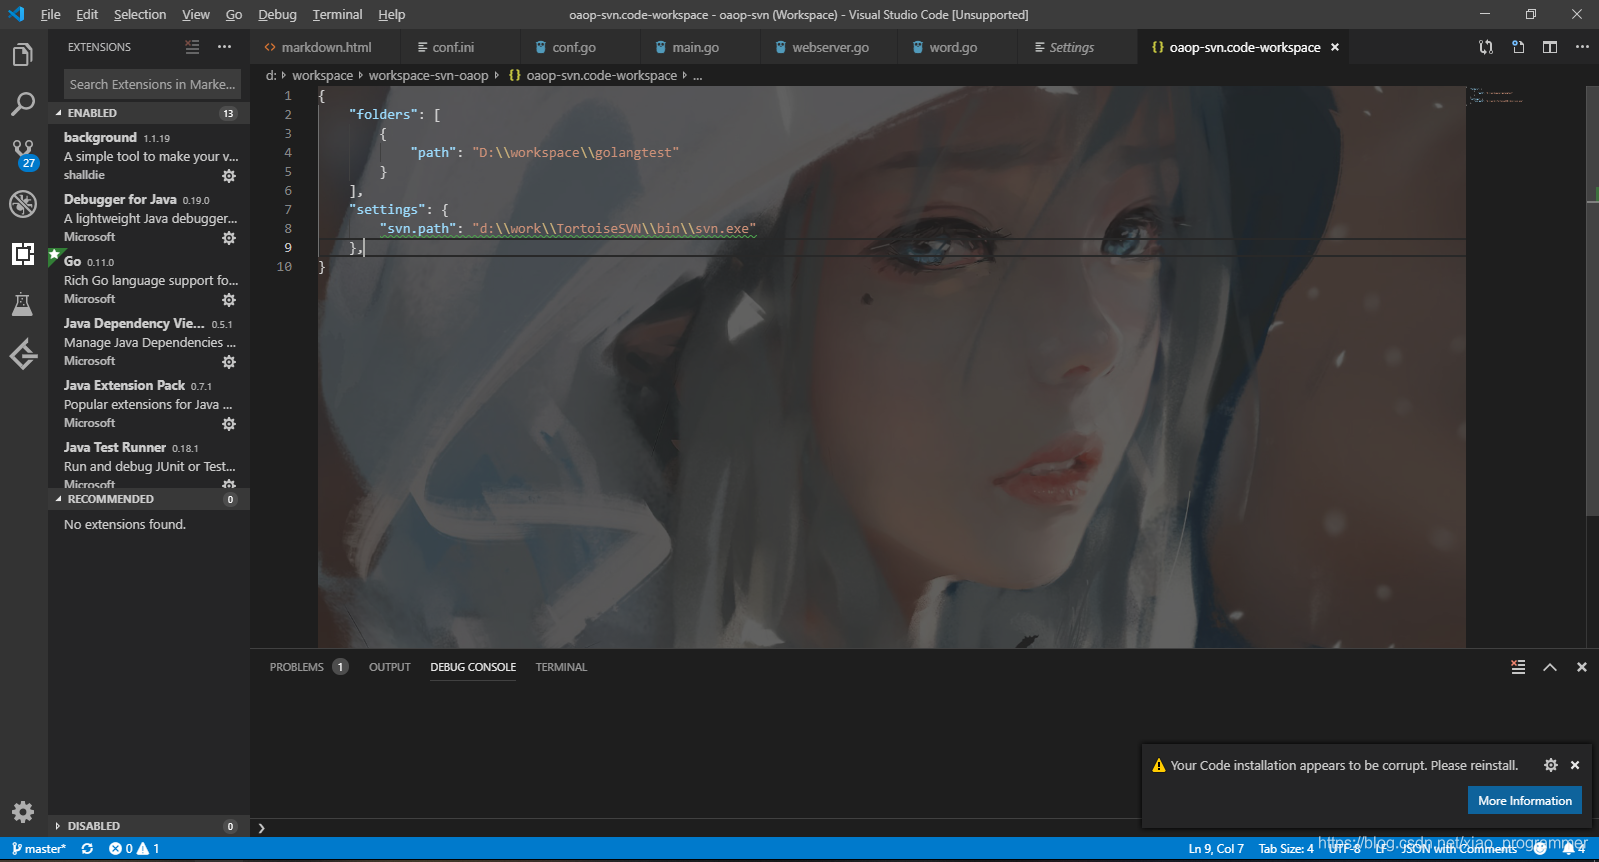Open the Explorer view in activity bar
The width and height of the screenshot is (1599, 862).
click(x=23, y=54)
